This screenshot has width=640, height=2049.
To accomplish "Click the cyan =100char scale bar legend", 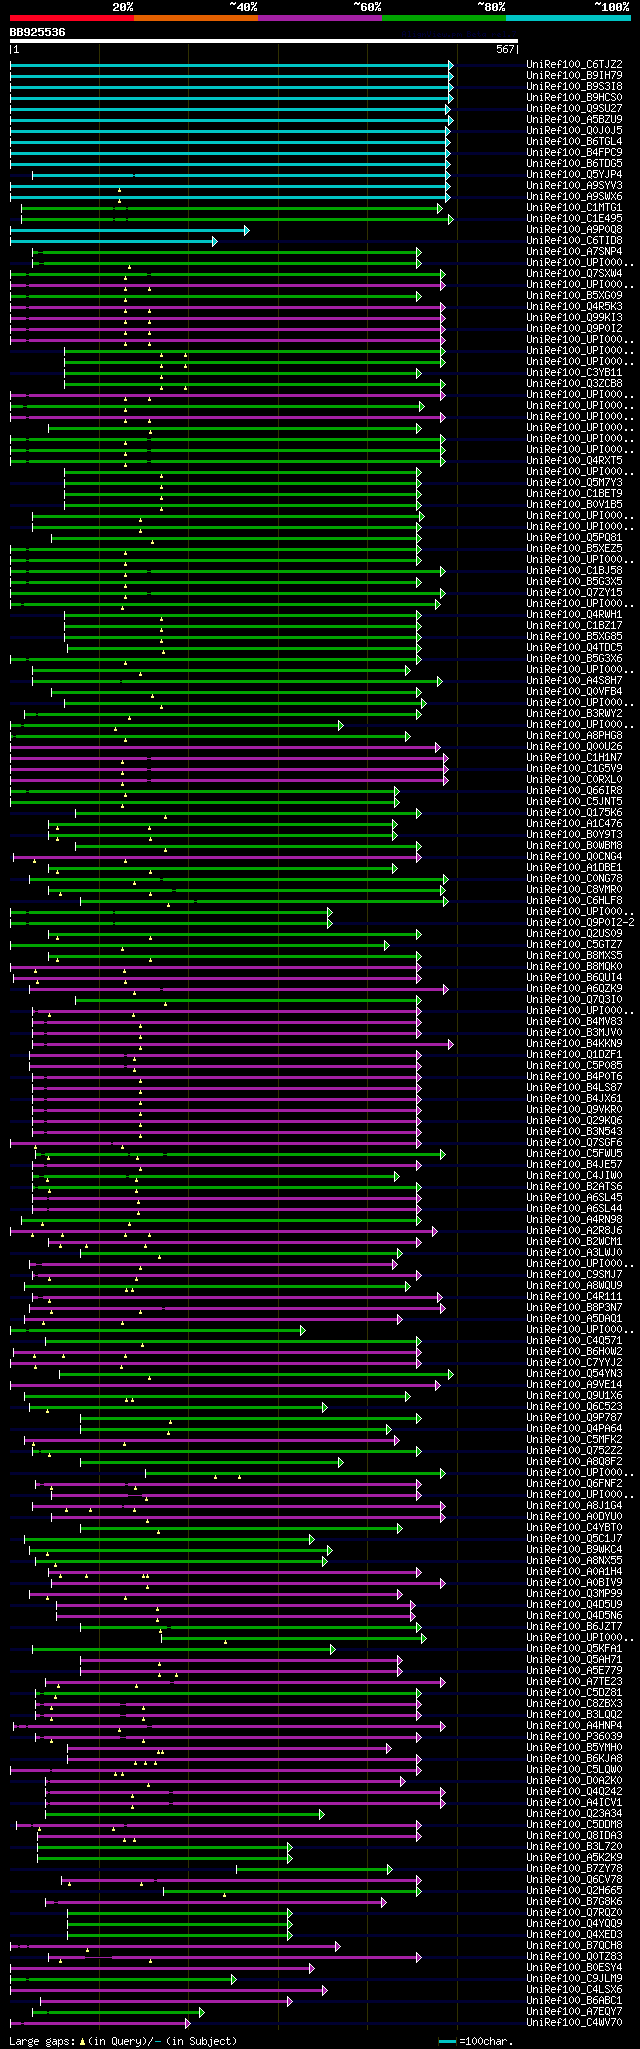I will coord(447,2041).
